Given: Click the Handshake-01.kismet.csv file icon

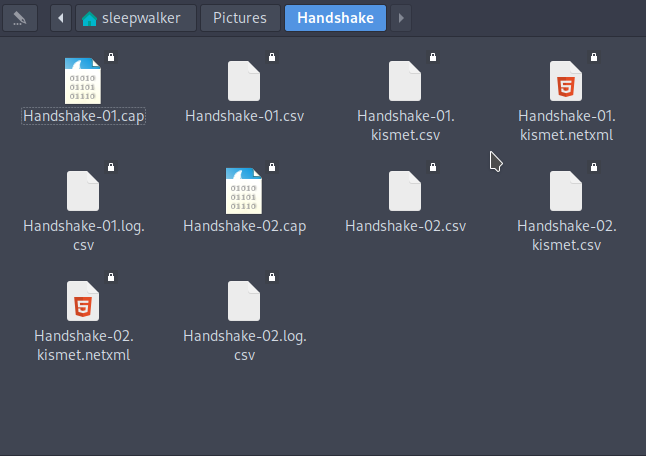Looking at the screenshot, I should point(405,80).
